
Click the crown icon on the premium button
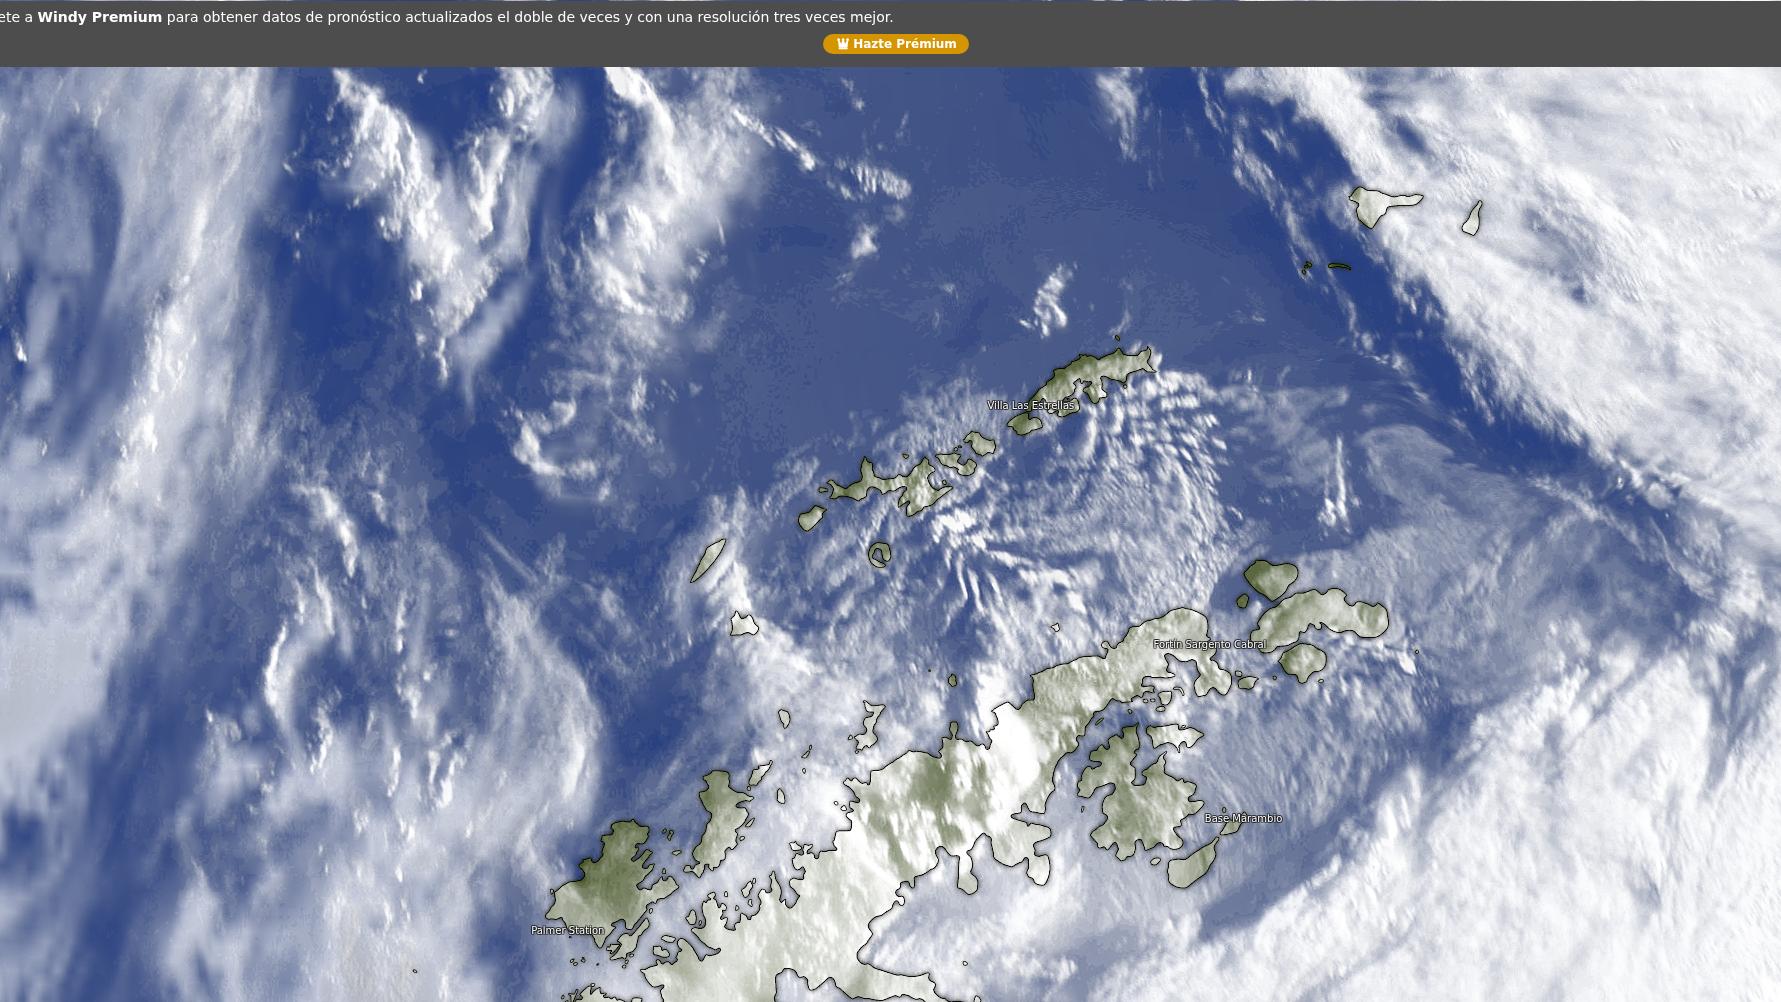tap(842, 44)
